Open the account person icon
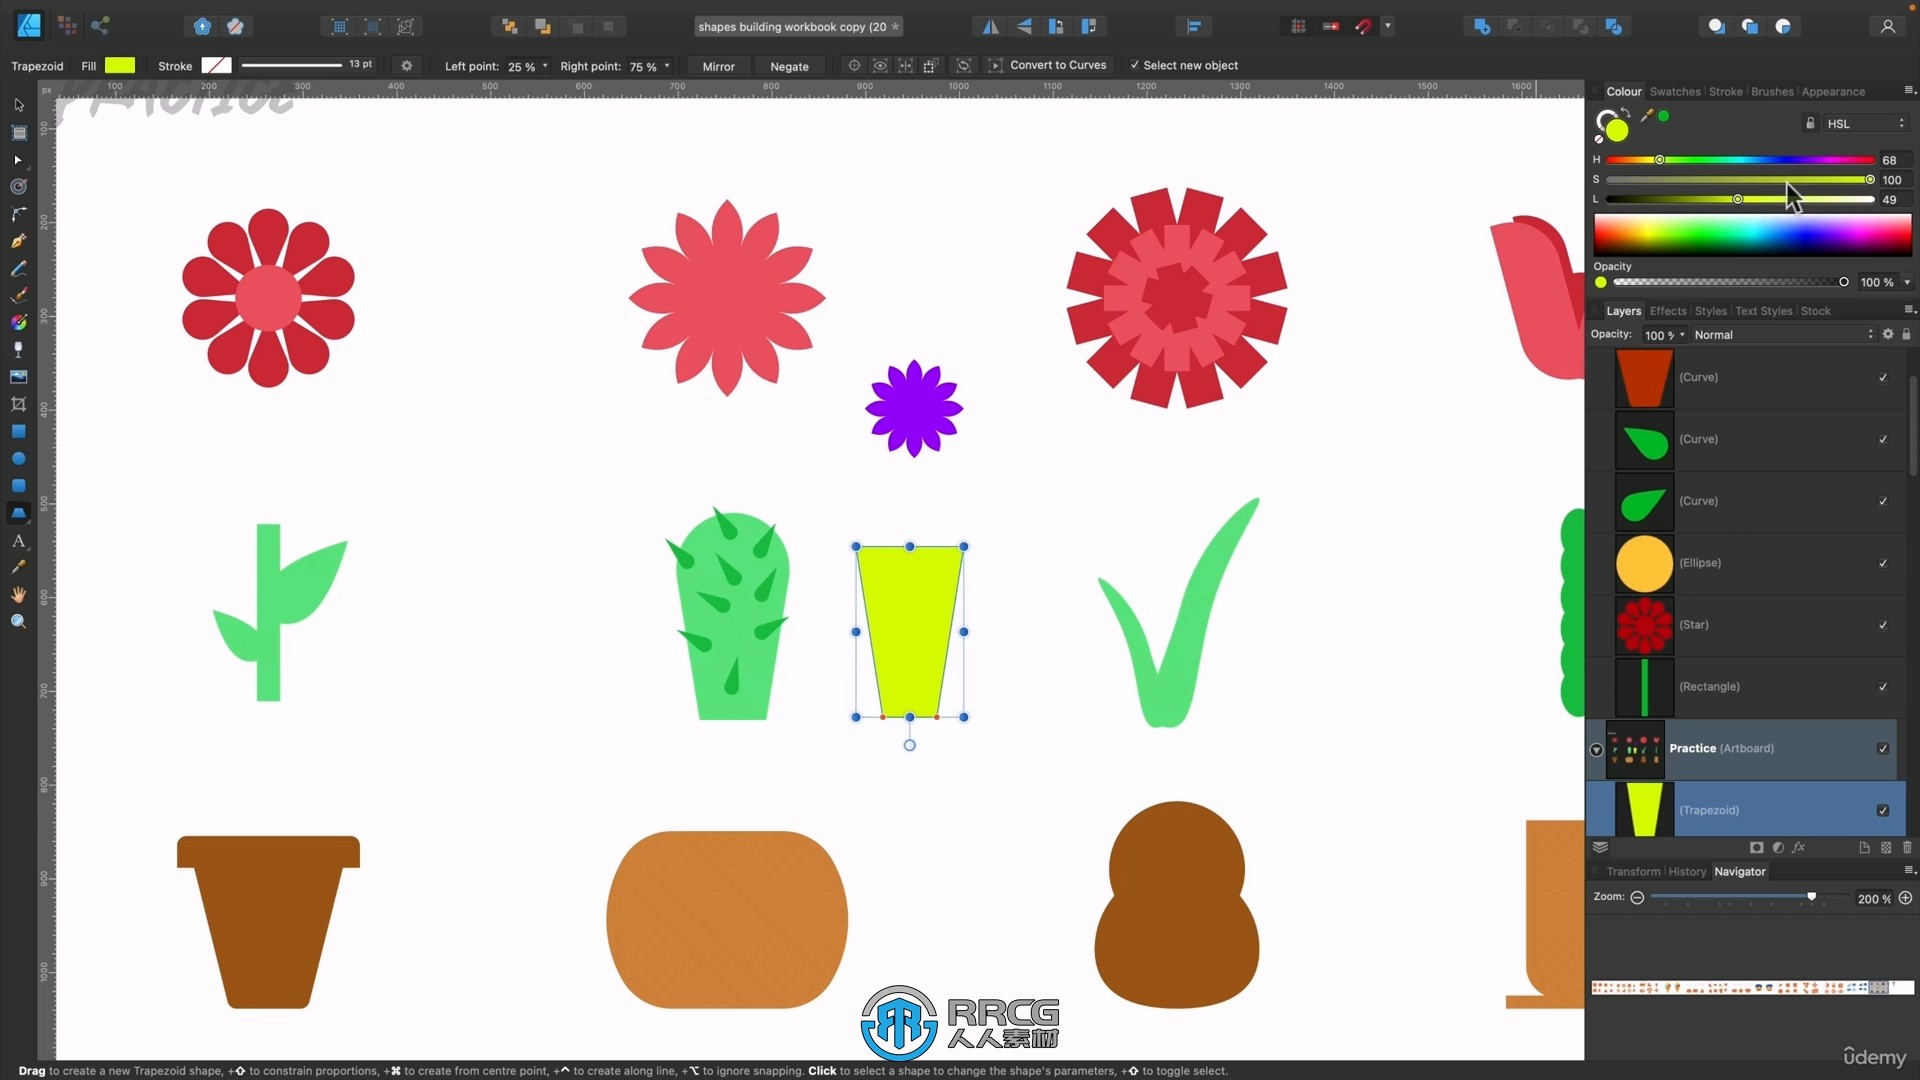The width and height of the screenshot is (1920, 1080). (1887, 27)
